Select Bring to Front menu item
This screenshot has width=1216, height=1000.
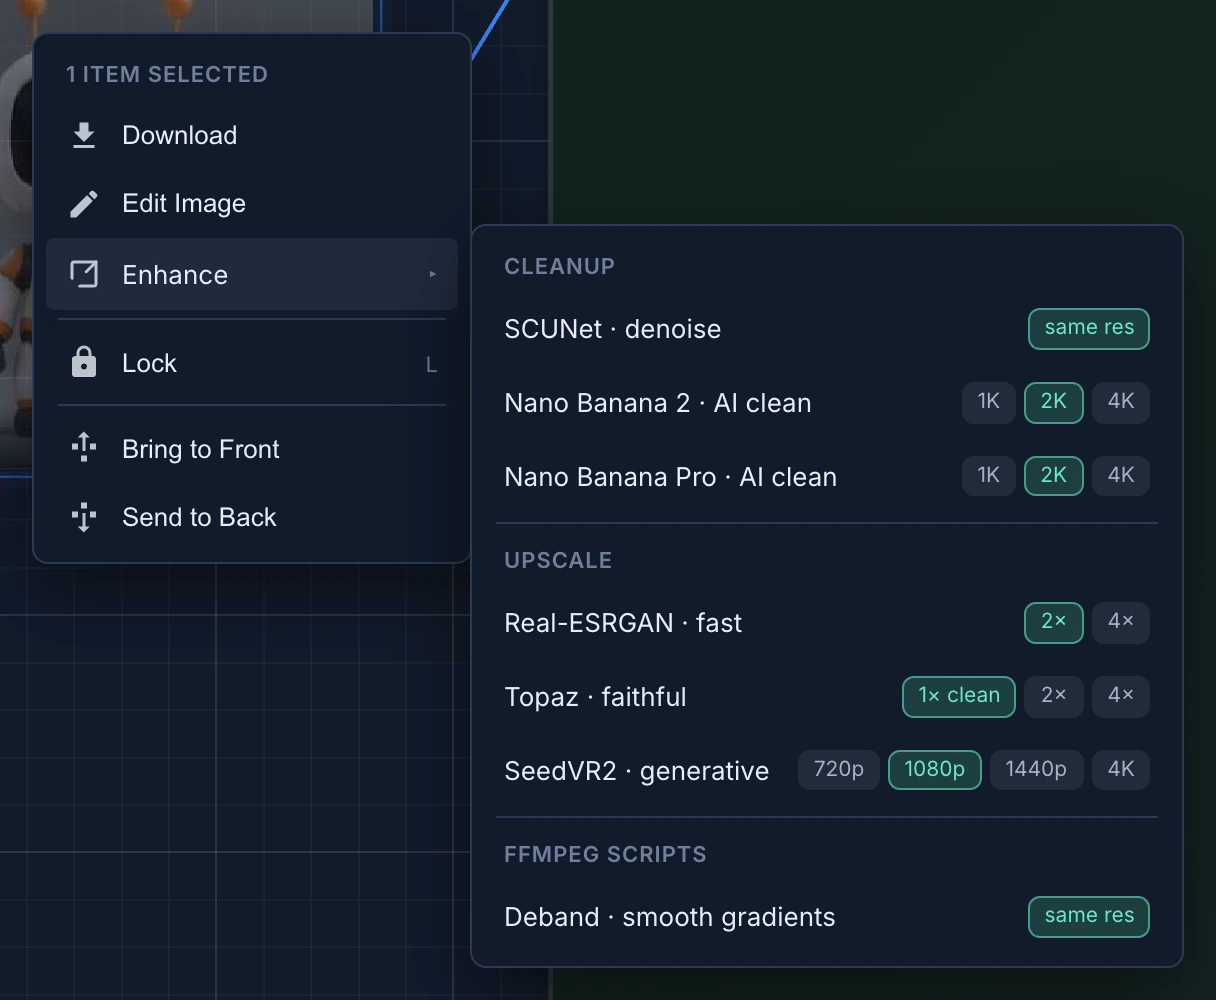click(x=252, y=449)
